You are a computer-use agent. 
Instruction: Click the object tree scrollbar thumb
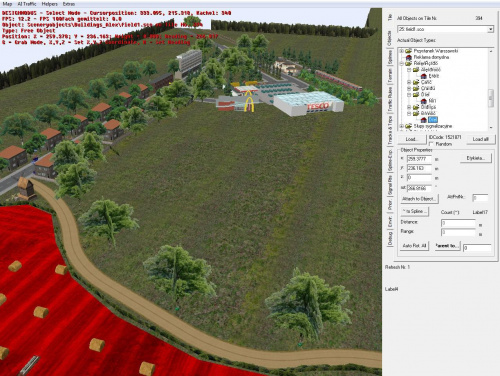tap(491, 98)
